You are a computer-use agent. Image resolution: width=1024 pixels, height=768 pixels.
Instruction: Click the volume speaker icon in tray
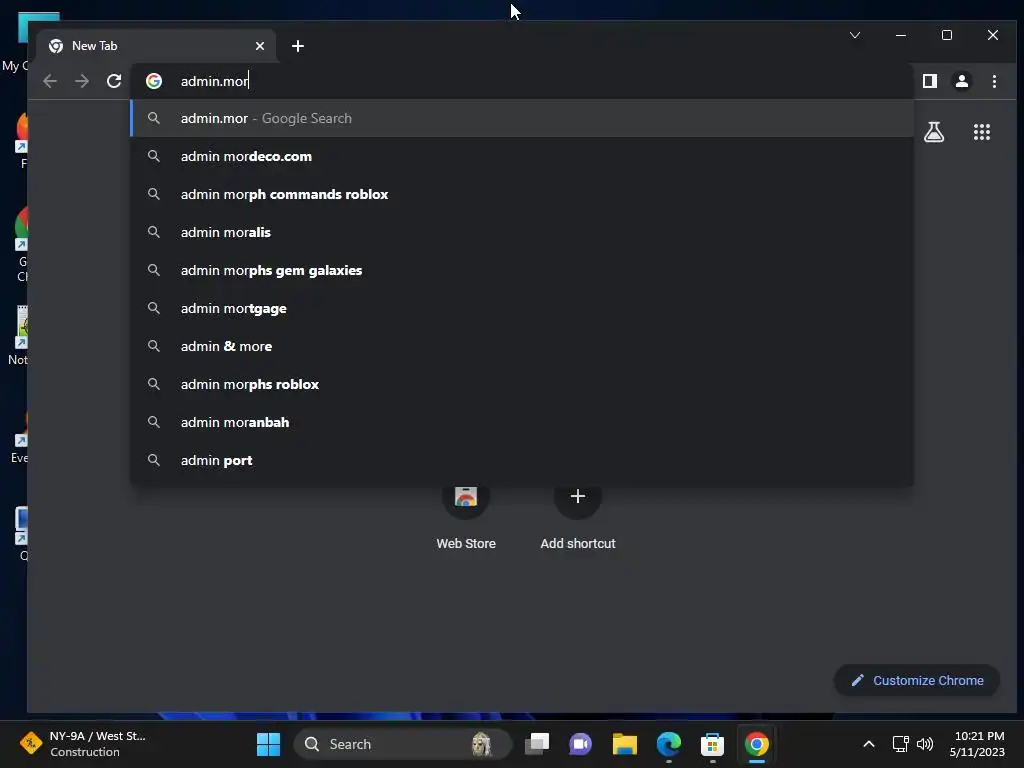[925, 744]
